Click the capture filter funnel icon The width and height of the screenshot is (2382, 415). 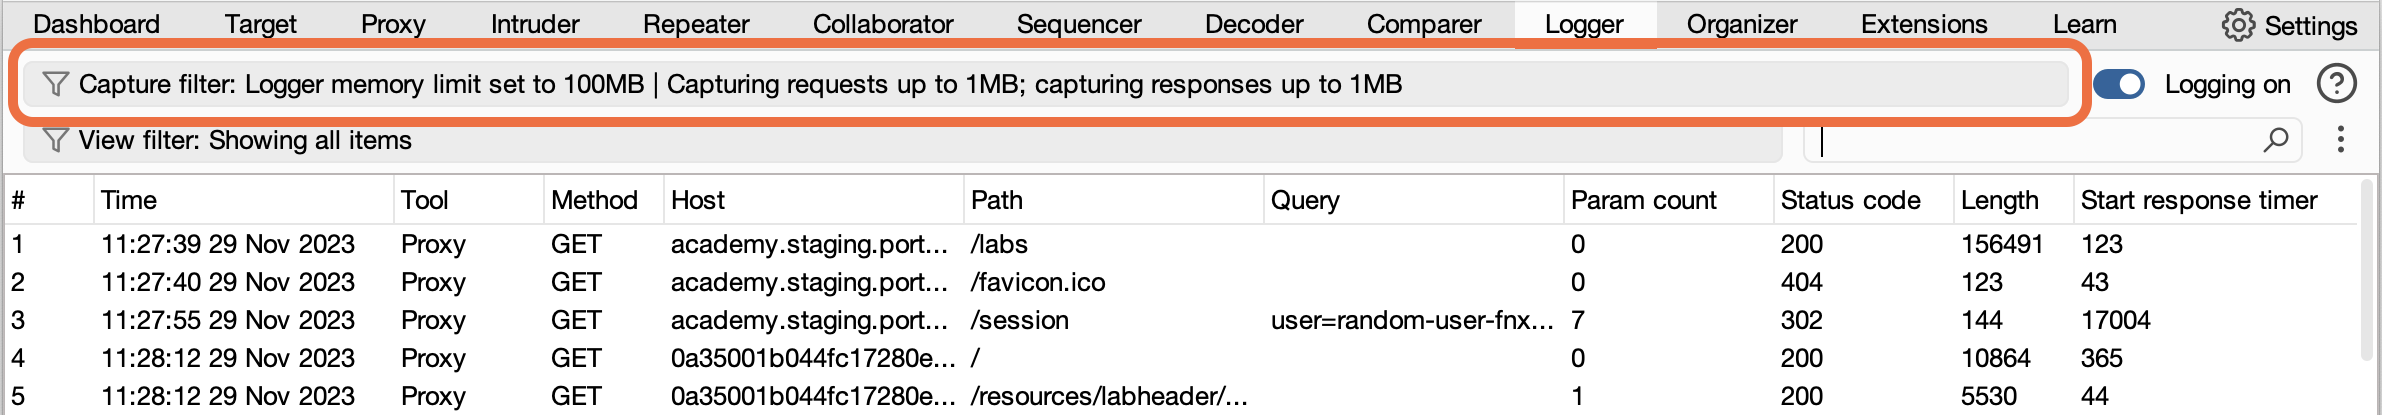[x=55, y=84]
